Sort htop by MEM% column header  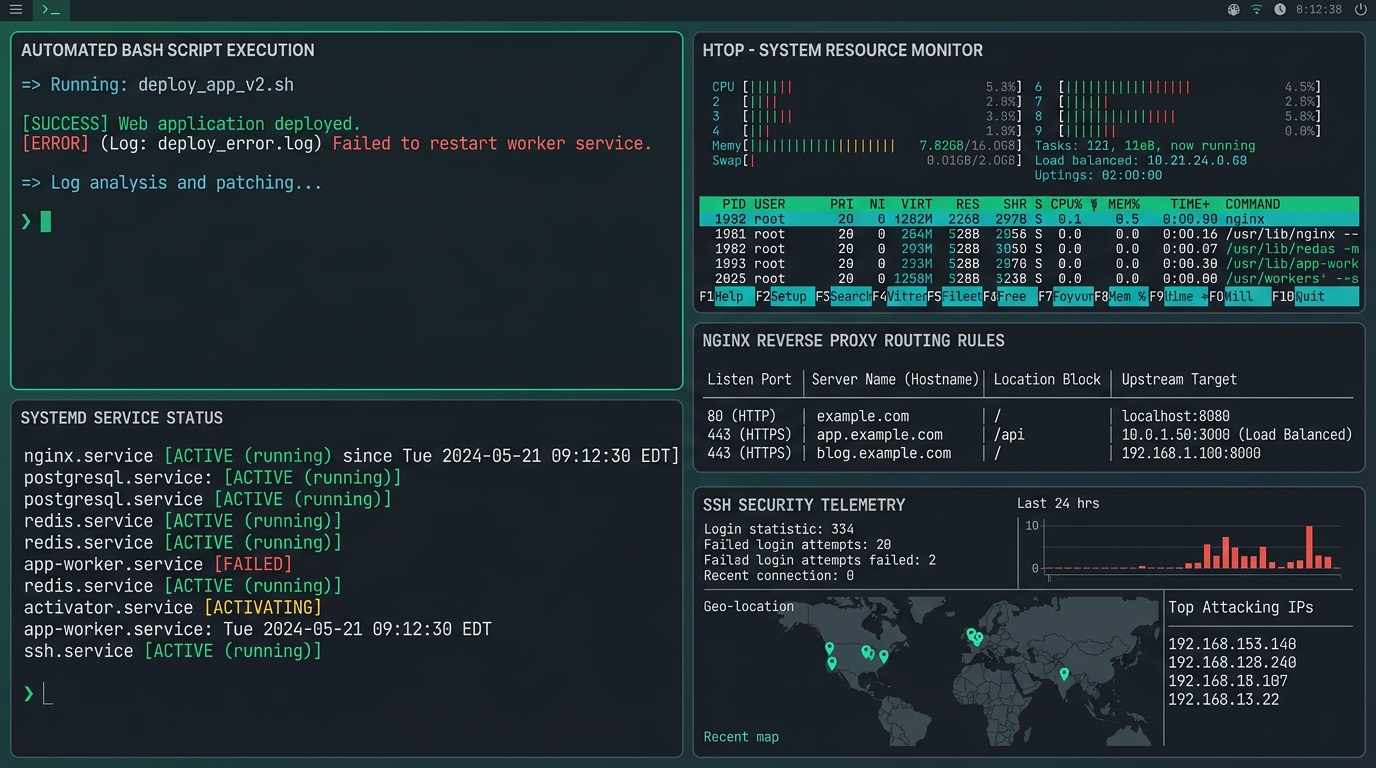coord(1124,204)
